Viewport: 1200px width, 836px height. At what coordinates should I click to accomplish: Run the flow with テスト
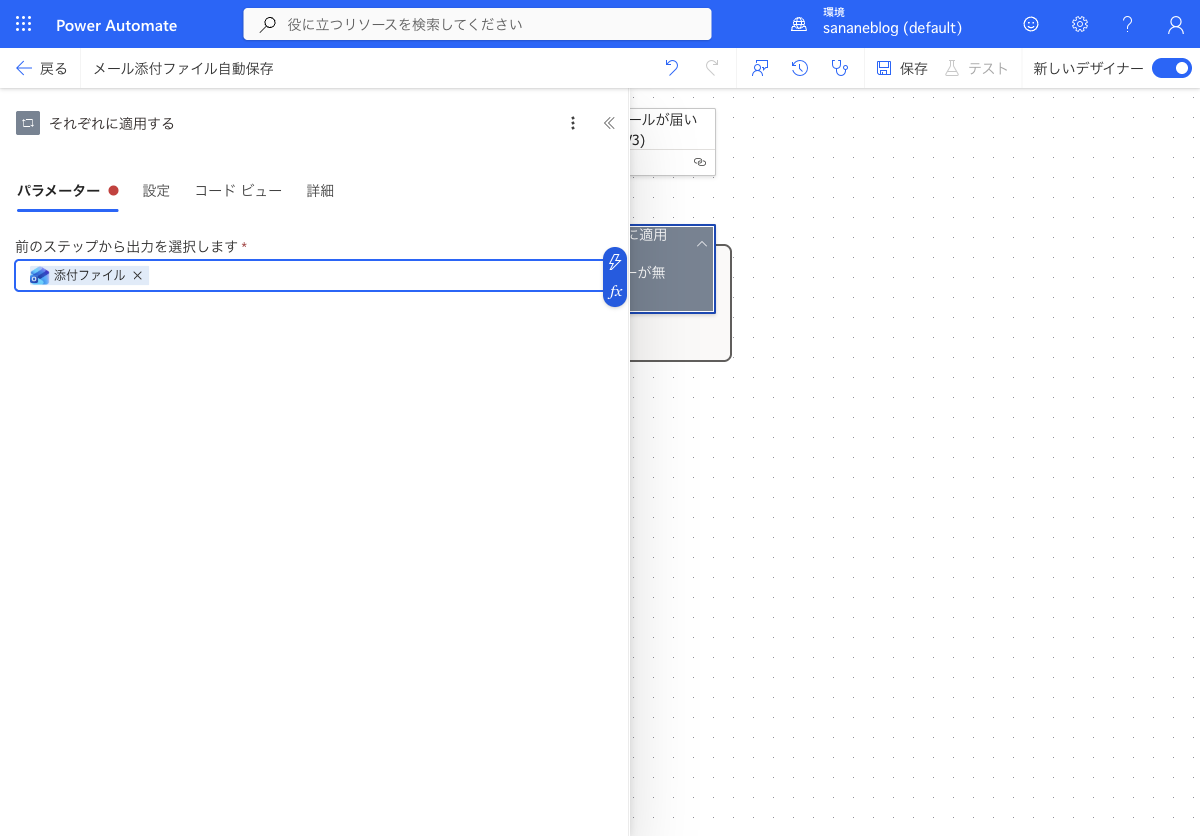(x=976, y=68)
